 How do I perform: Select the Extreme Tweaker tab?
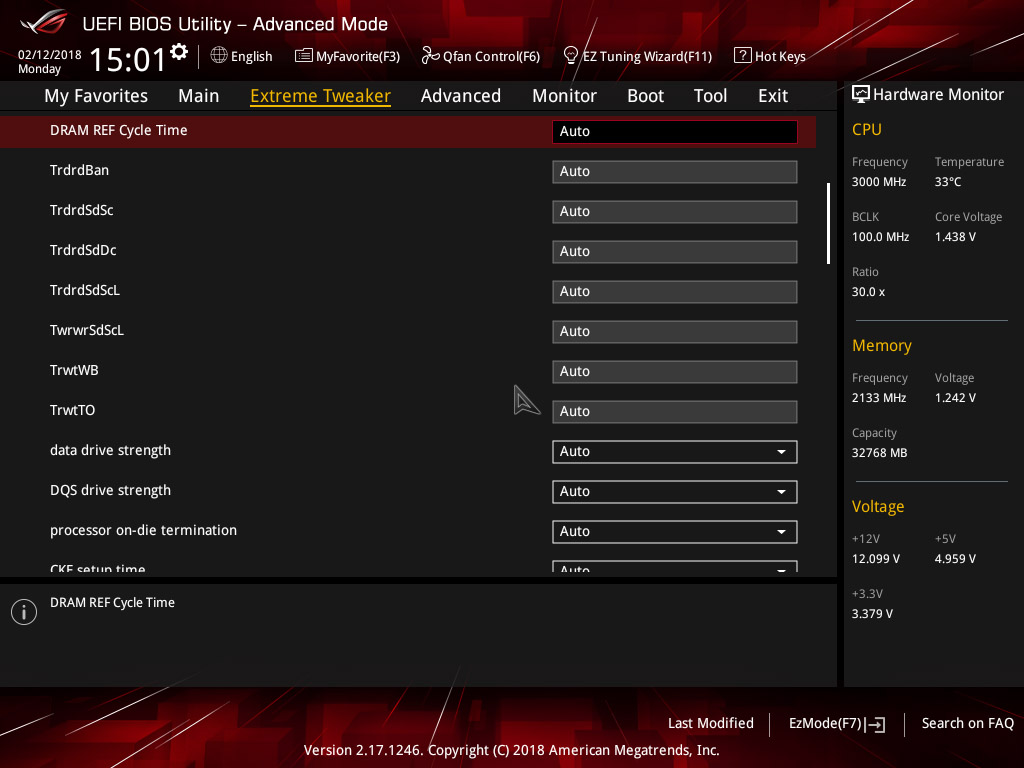(321, 96)
